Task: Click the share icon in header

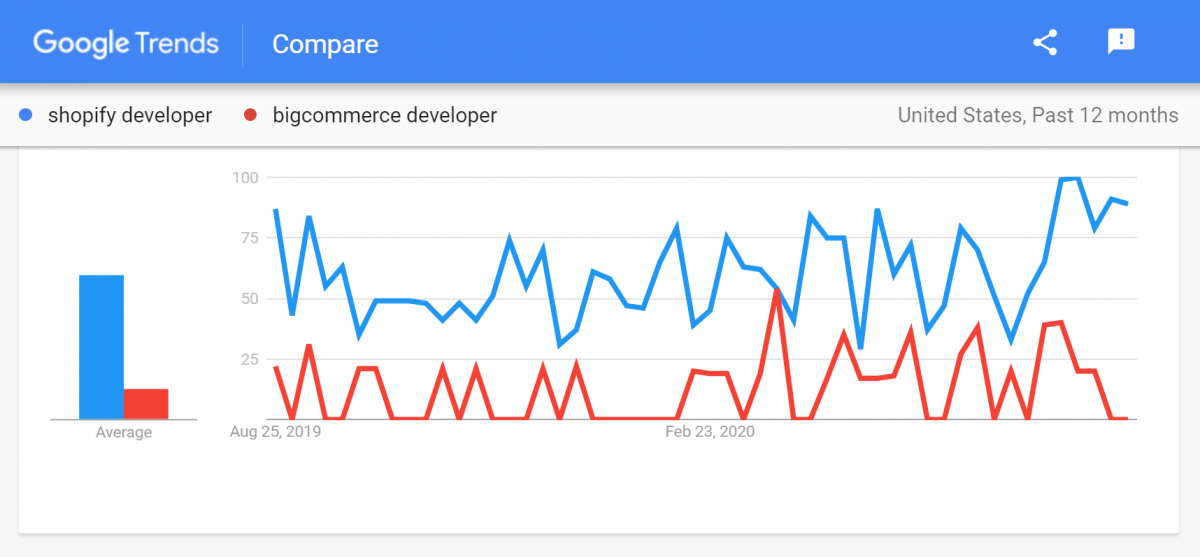Action: (1045, 42)
